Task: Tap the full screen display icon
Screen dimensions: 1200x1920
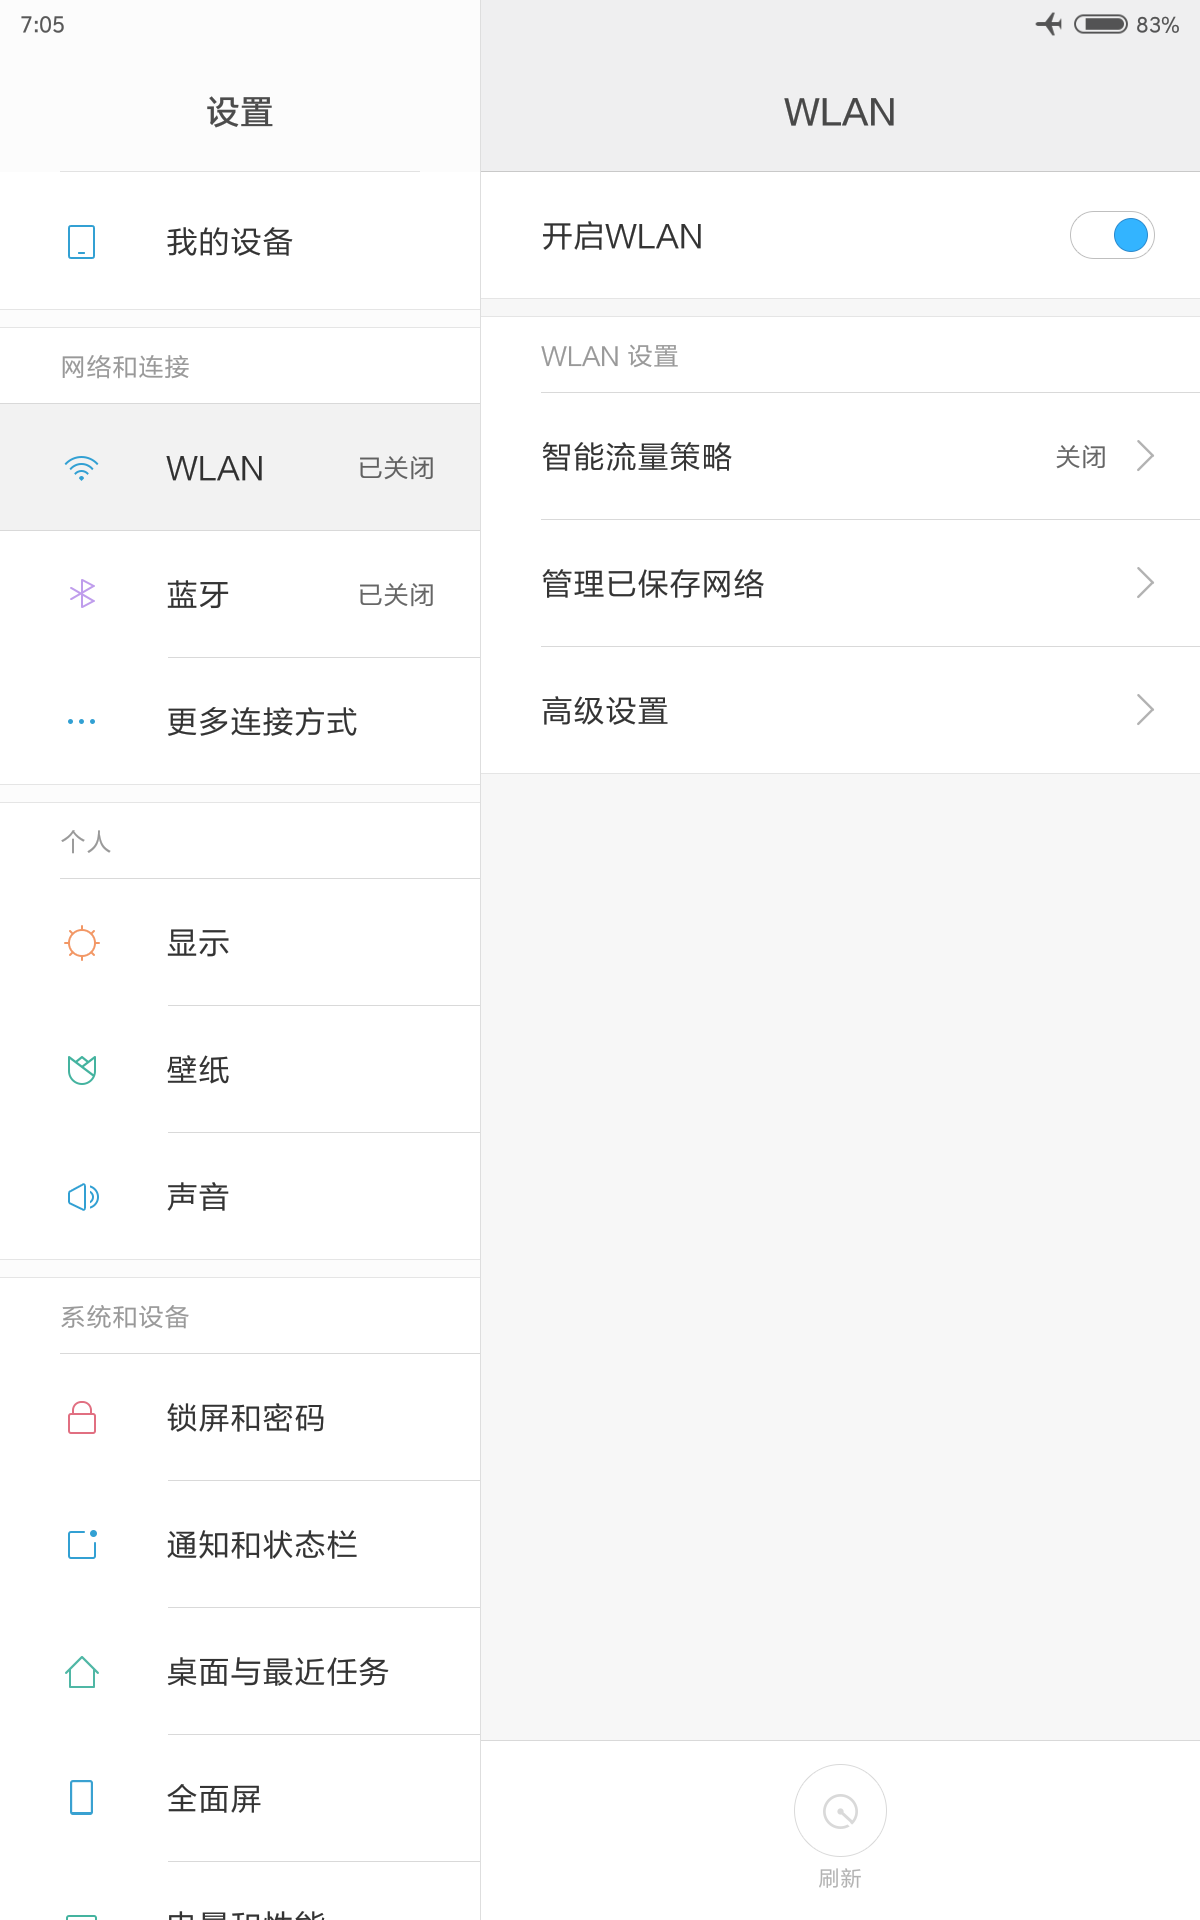Action: coord(82,1798)
